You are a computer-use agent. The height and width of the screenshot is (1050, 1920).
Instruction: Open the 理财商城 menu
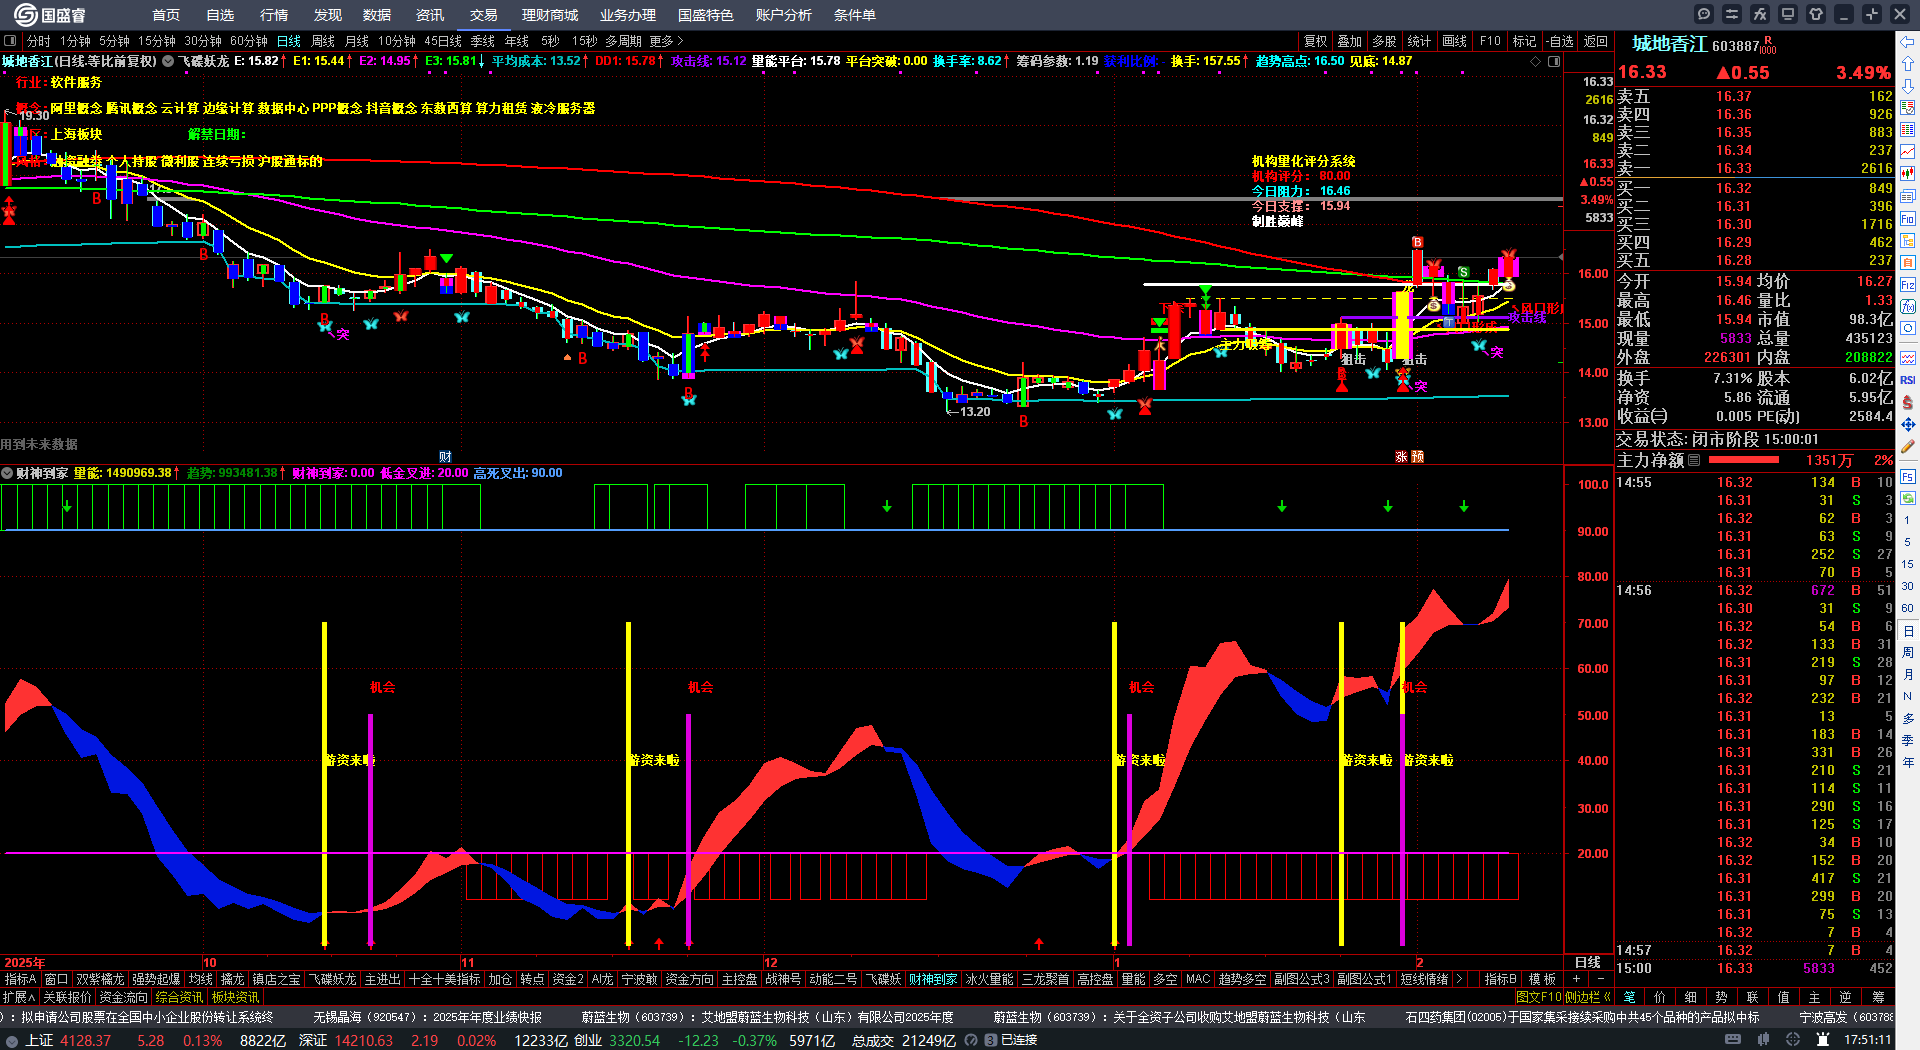tap(550, 15)
